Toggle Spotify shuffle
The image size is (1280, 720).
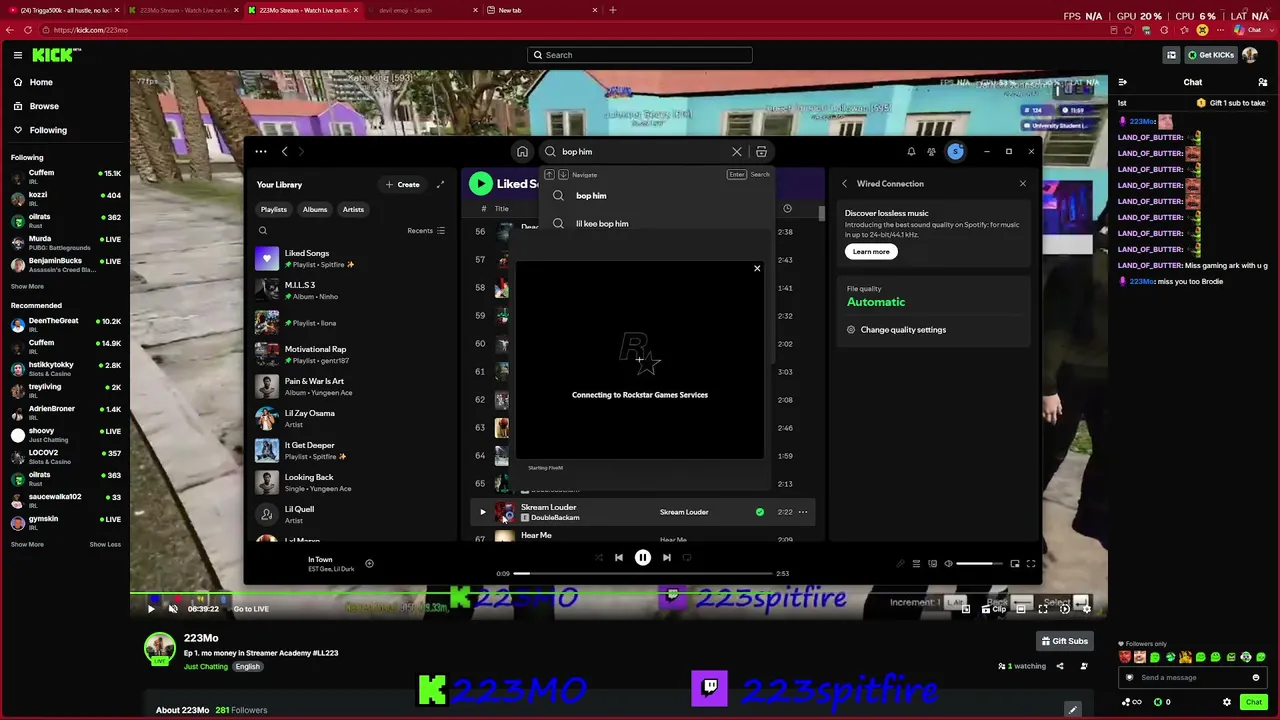pyautogui.click(x=598, y=558)
